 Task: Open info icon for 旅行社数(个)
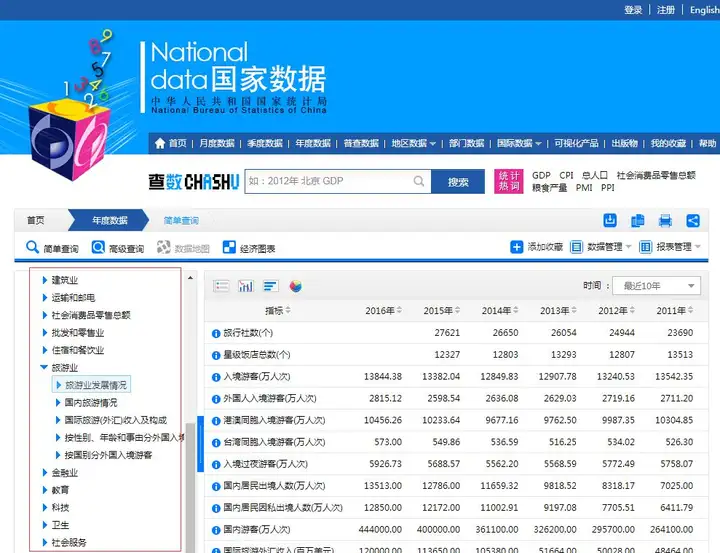216,333
